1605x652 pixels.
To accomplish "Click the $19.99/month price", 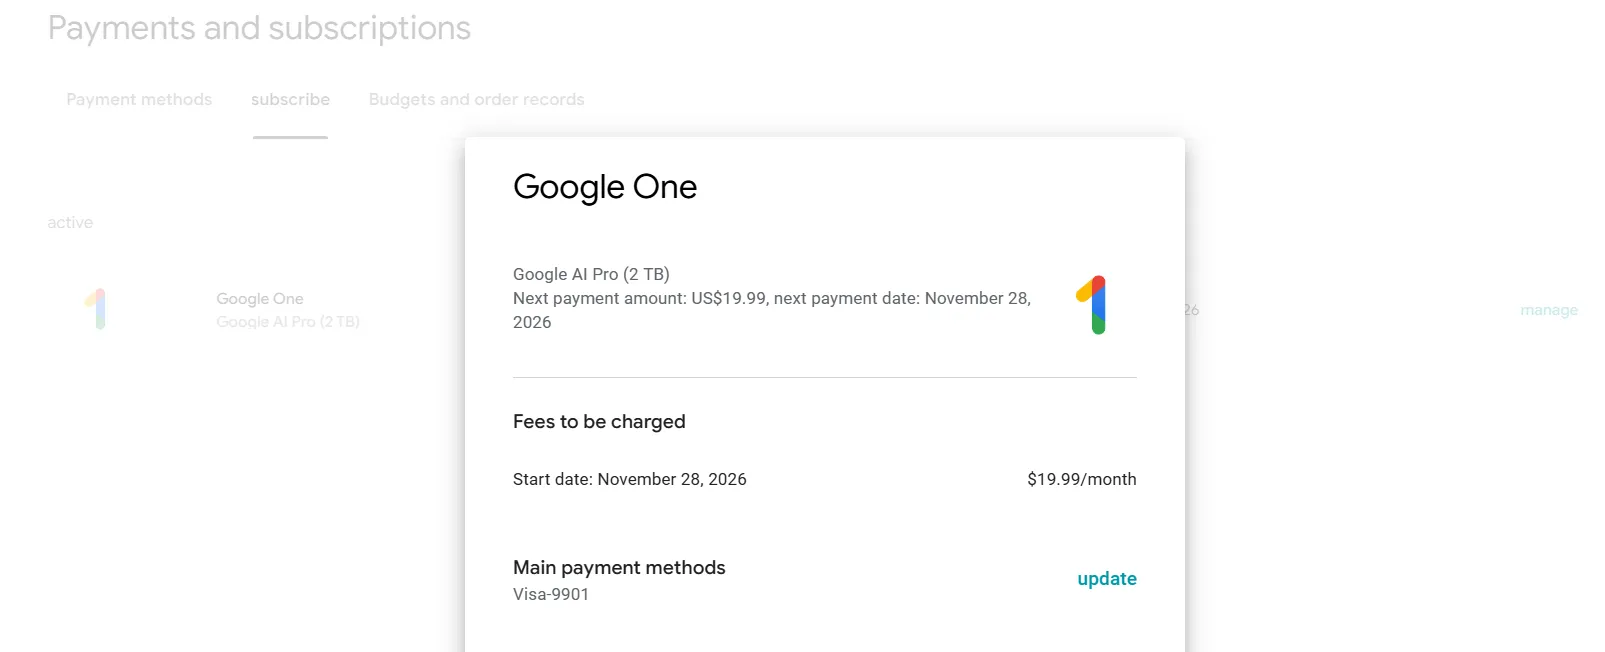I will 1081,480.
